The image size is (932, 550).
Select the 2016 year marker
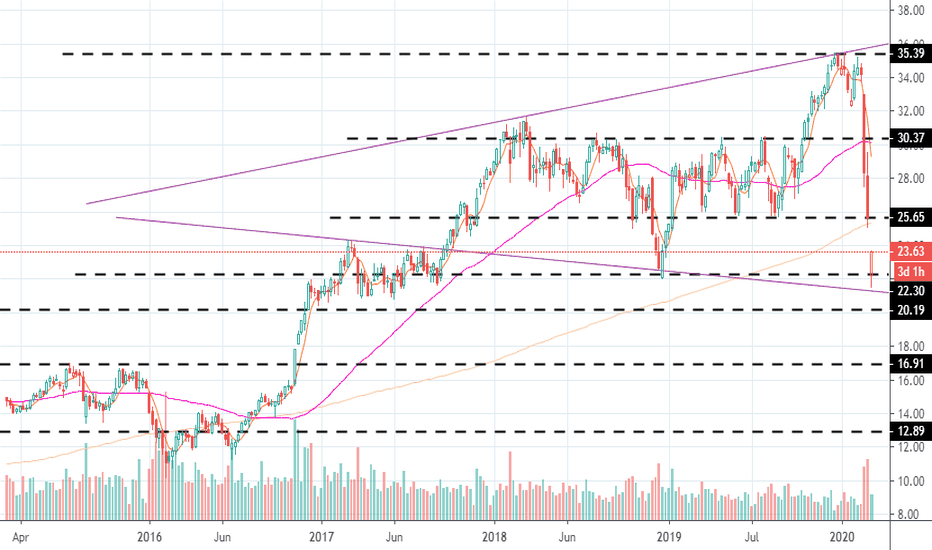149,537
